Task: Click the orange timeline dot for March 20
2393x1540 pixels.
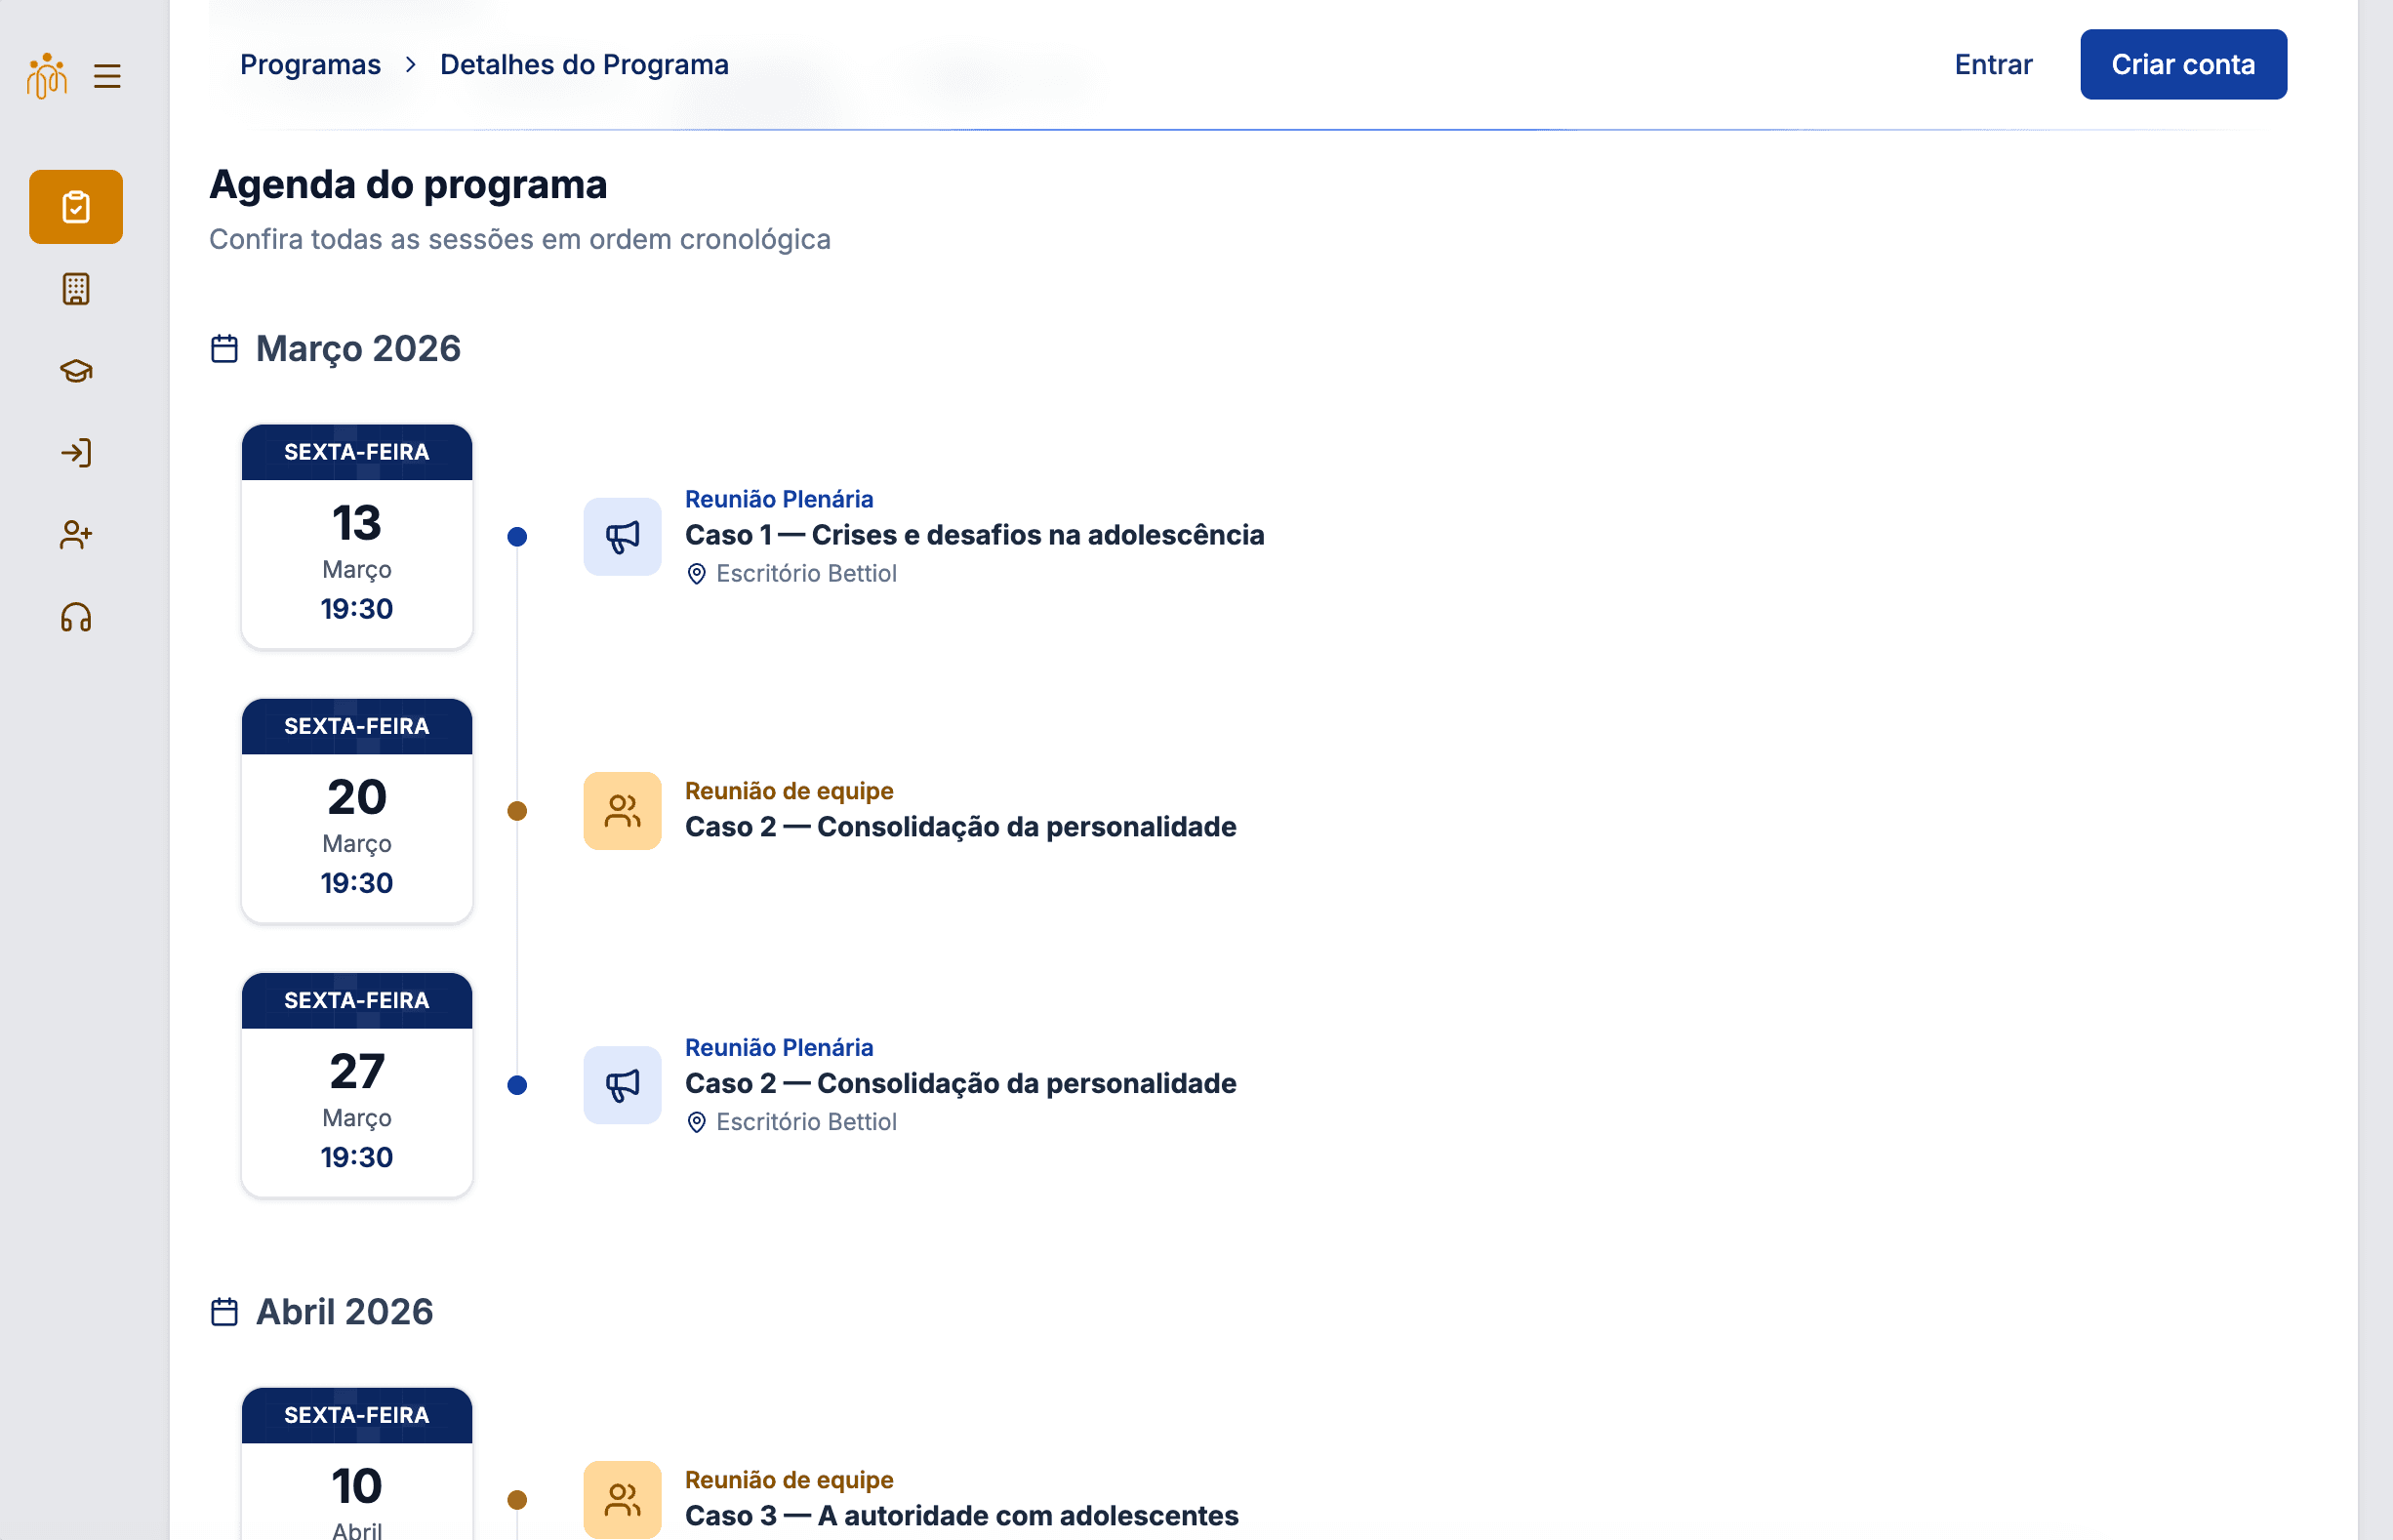Action: pos(517,811)
